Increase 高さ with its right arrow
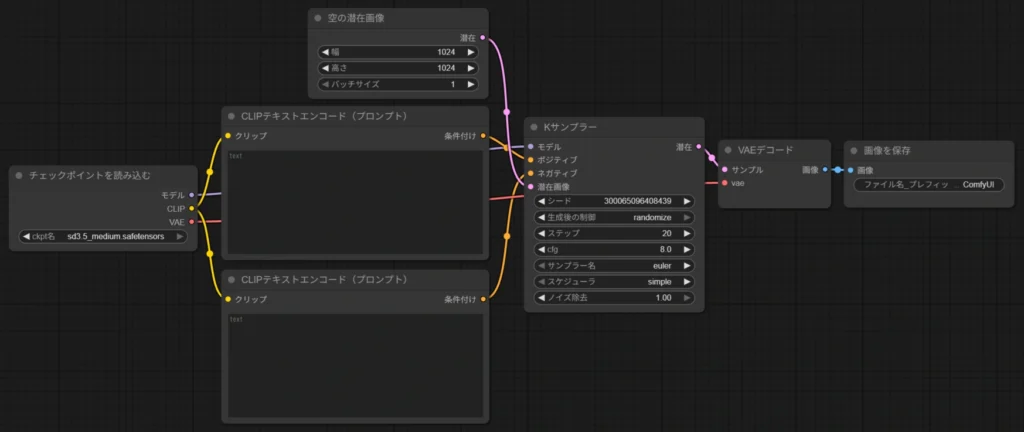The height and width of the screenshot is (432, 1024). (x=470, y=69)
